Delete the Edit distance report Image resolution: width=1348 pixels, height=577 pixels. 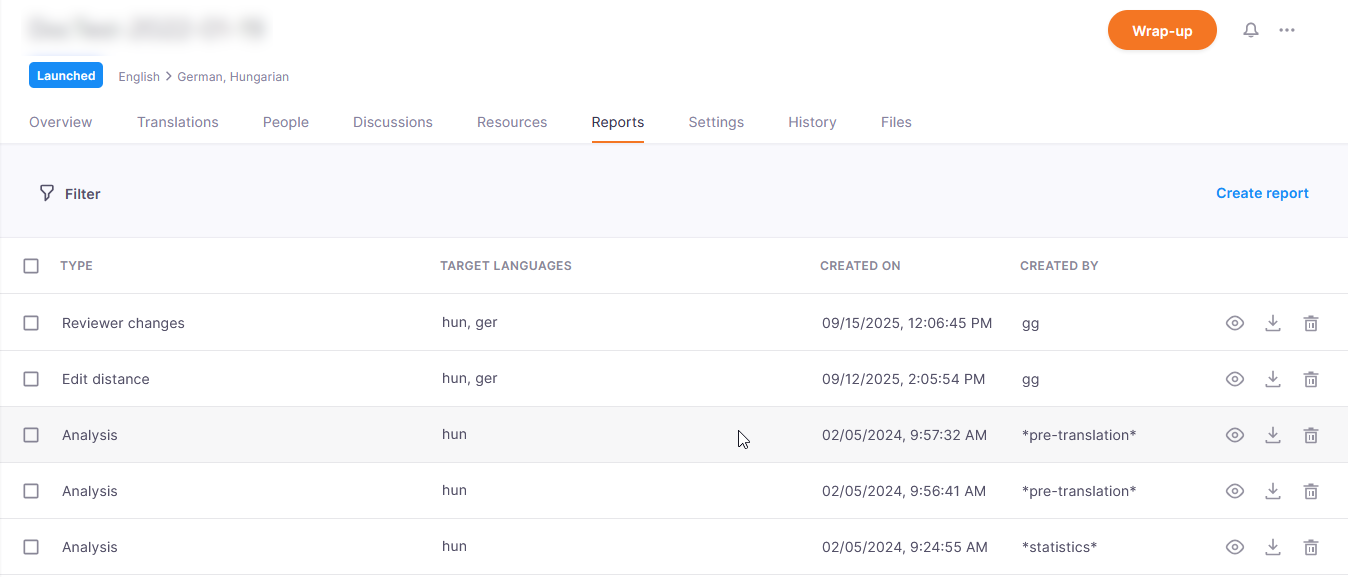click(x=1311, y=379)
